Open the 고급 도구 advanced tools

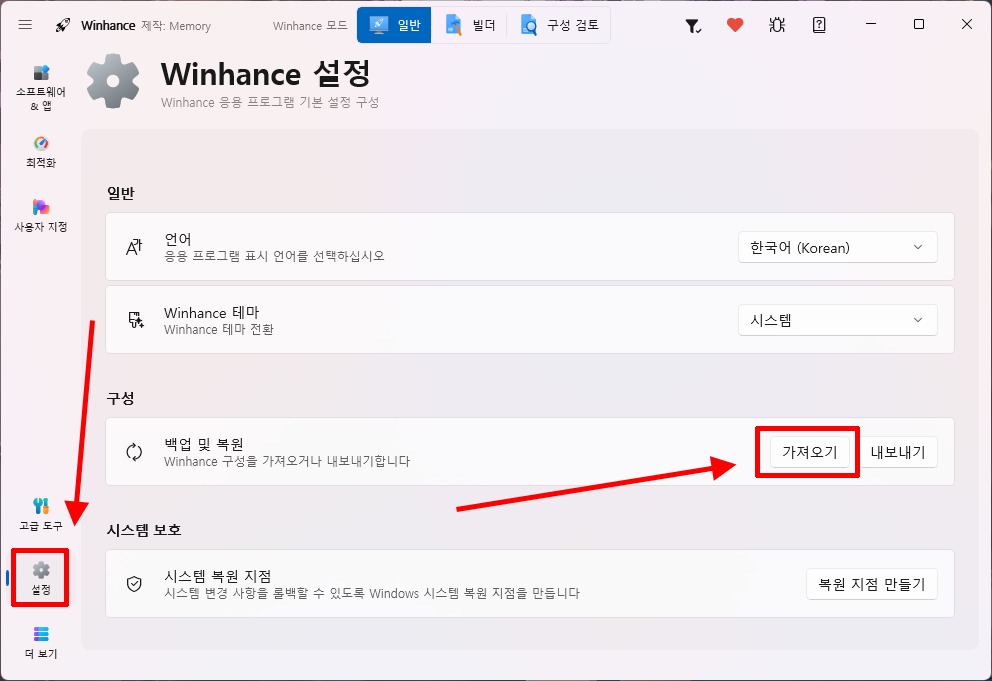(x=41, y=514)
